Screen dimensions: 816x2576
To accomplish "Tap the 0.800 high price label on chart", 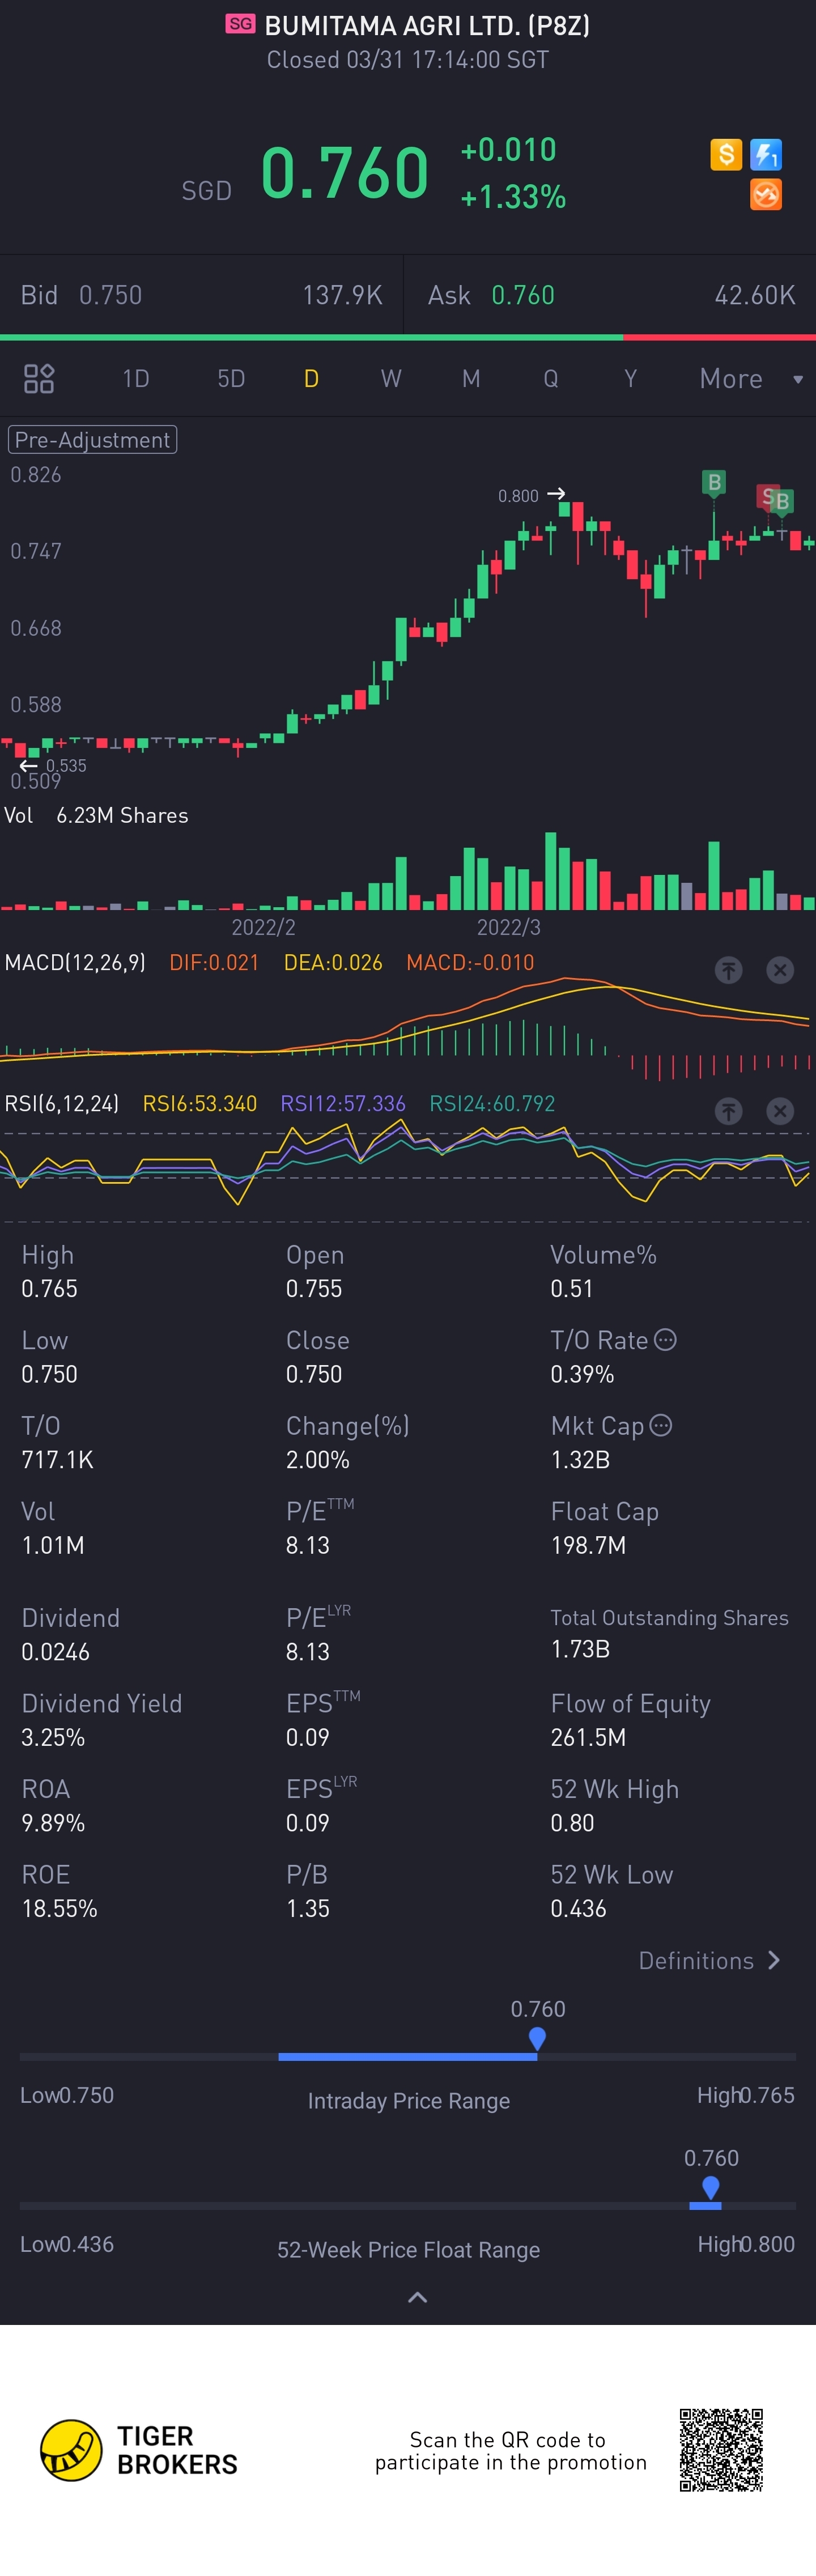I will pos(518,496).
